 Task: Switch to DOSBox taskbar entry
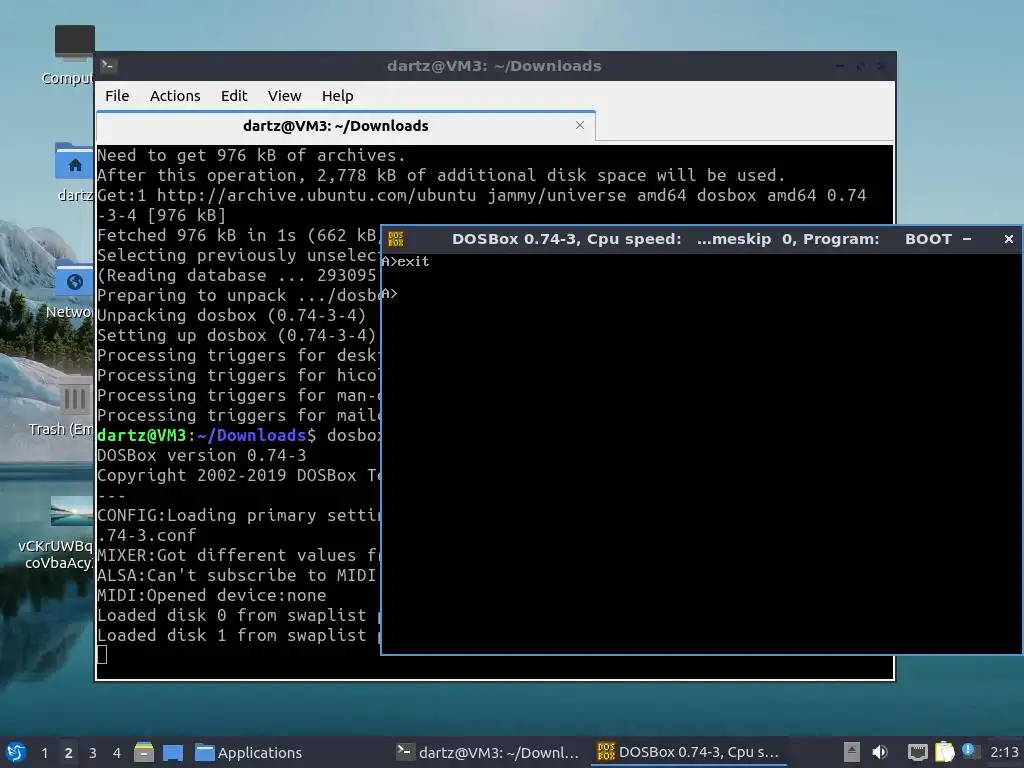coord(688,753)
